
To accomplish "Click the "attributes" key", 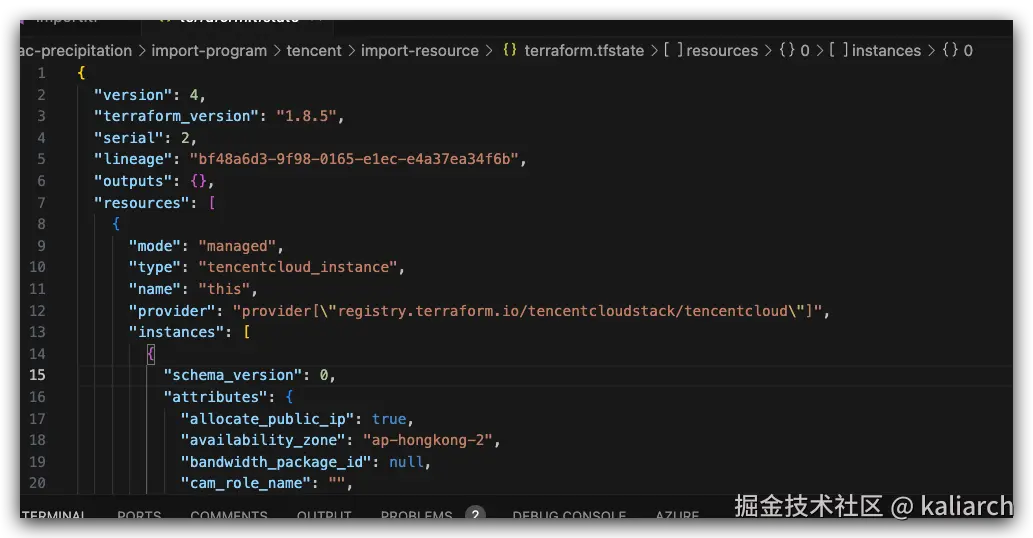I will (x=215, y=396).
